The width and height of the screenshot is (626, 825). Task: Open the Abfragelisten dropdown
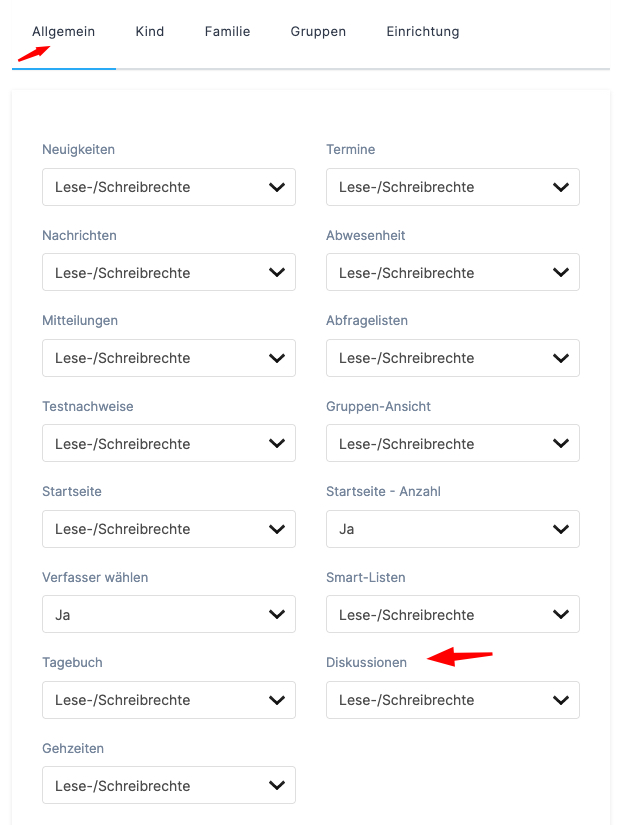tap(453, 358)
